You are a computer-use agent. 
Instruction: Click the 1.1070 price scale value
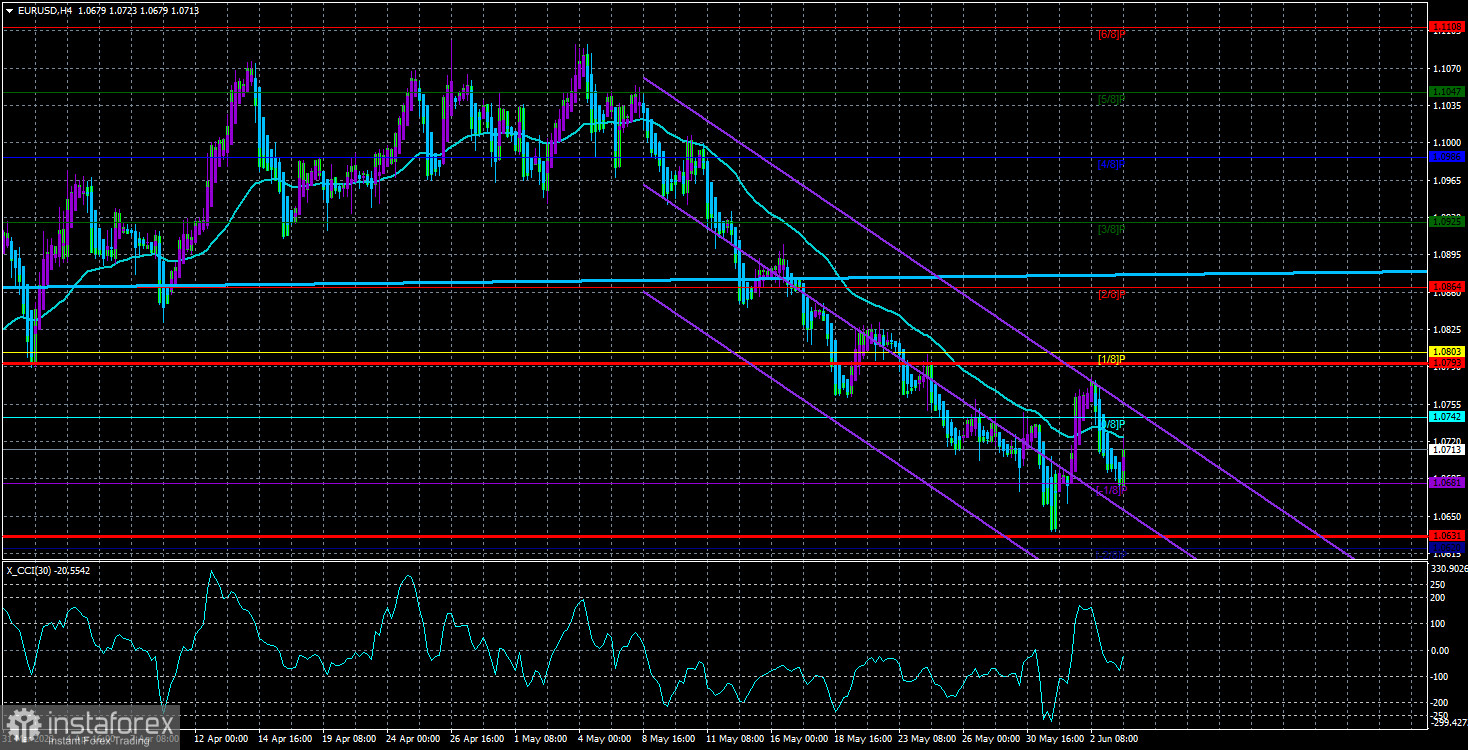[x=1446, y=69]
